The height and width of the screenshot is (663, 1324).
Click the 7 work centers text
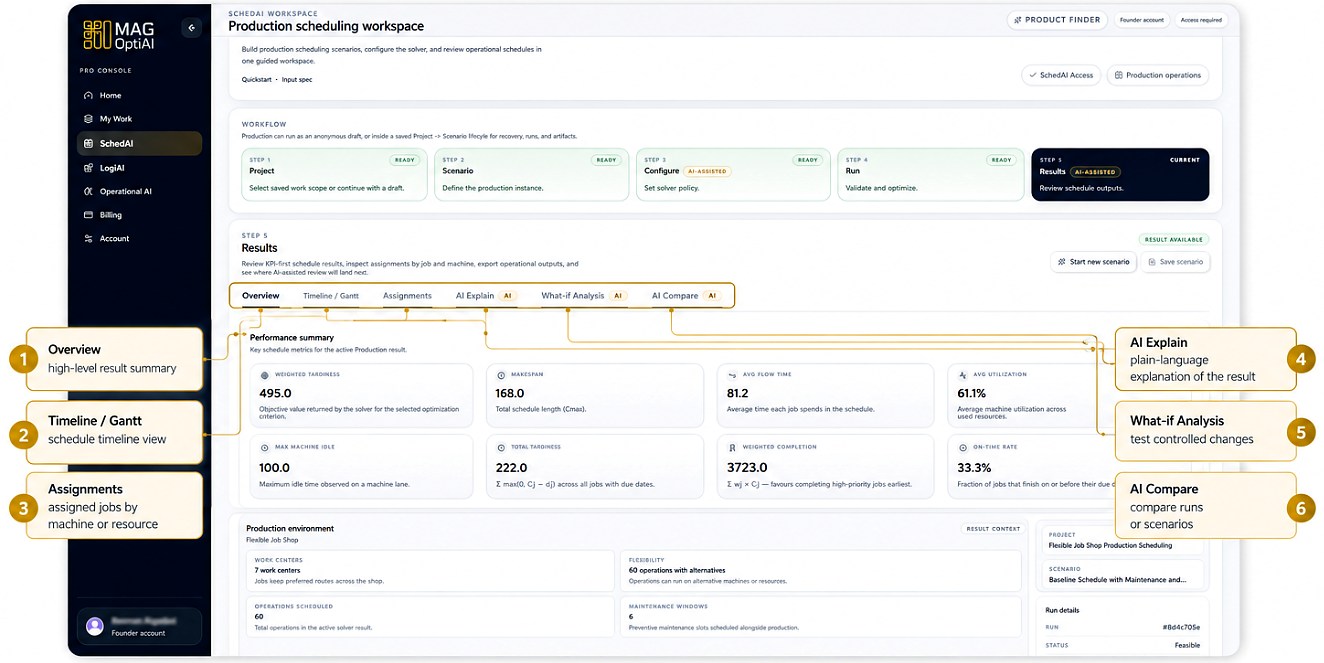(x=279, y=570)
